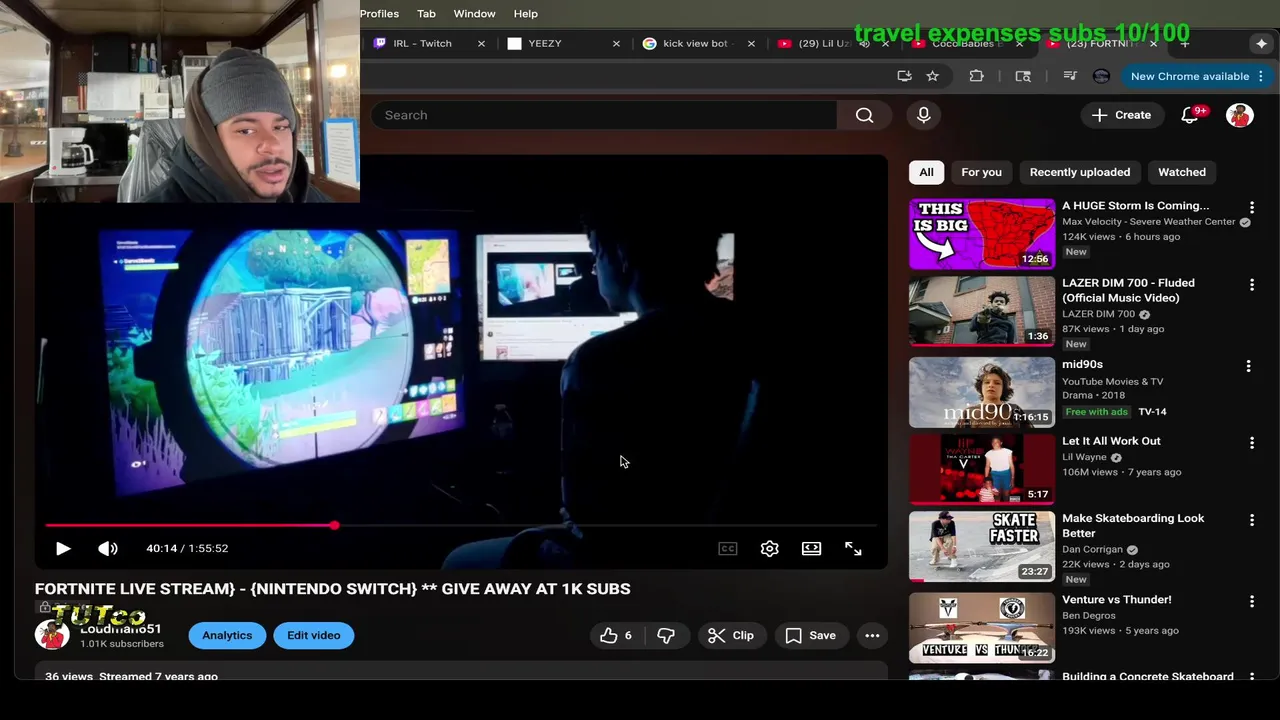The height and width of the screenshot is (720, 1280).
Task: Click the YouTube search field
Action: click(x=605, y=115)
